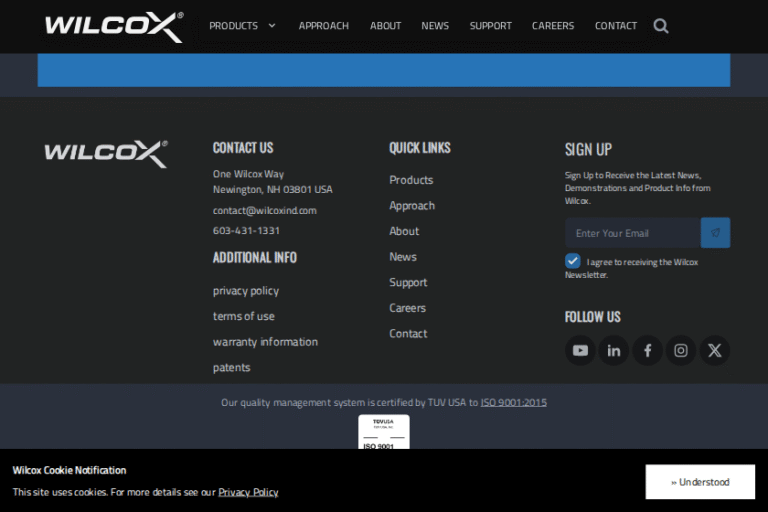
Task: Select Support in the top navigation
Action: click(x=490, y=26)
